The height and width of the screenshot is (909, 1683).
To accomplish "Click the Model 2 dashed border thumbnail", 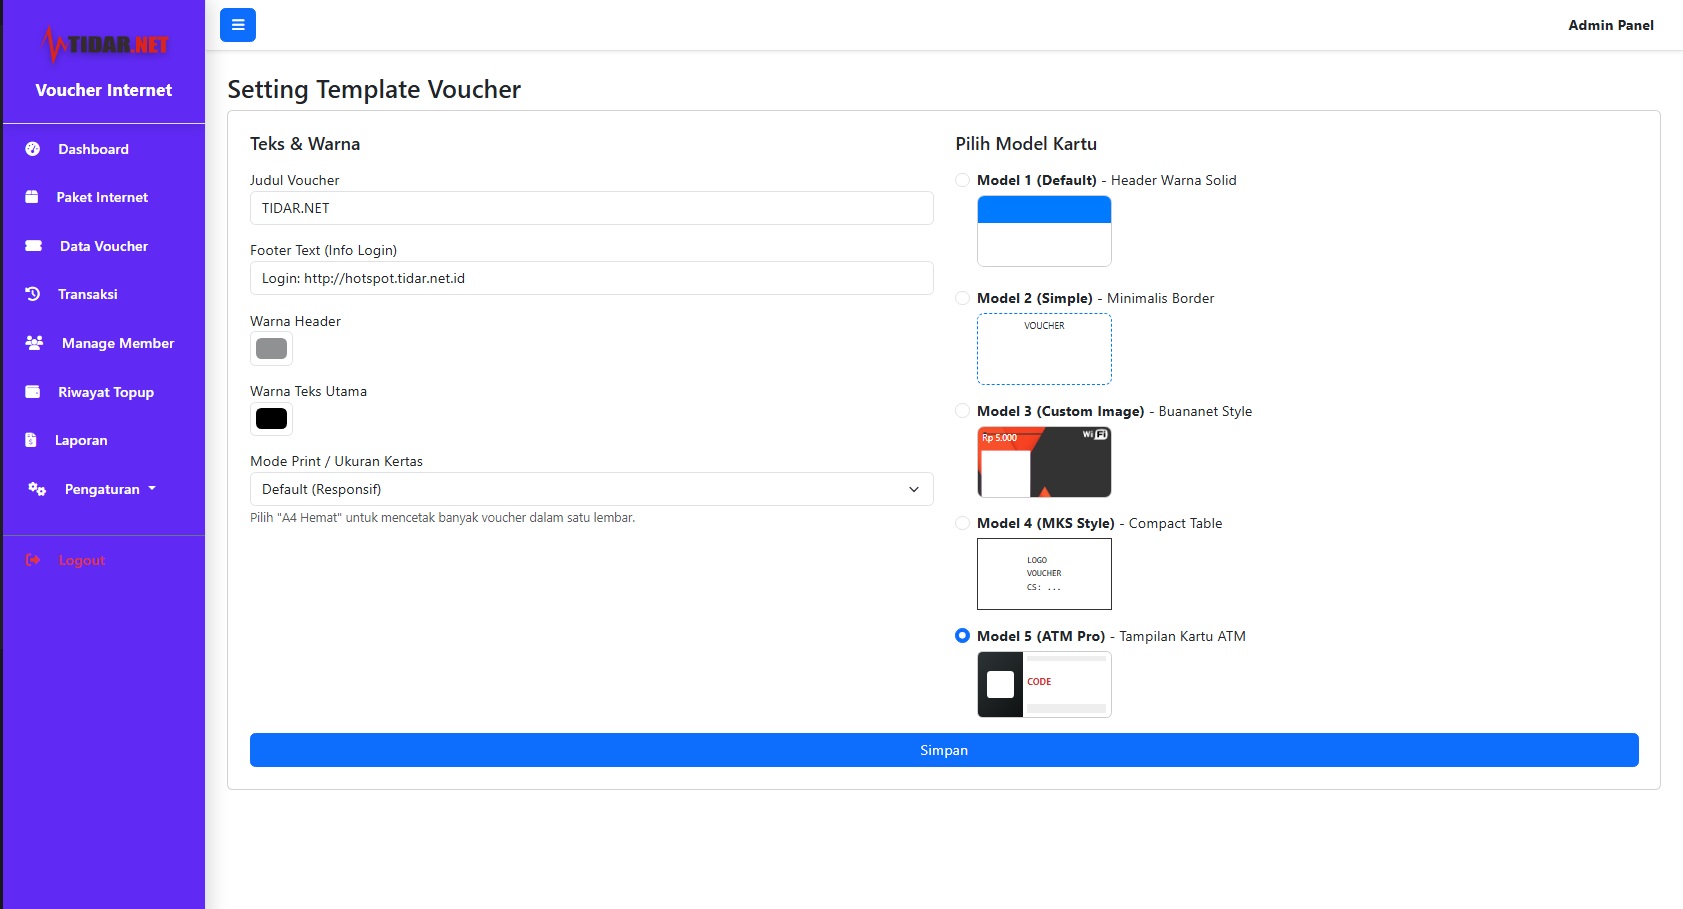I will (1044, 349).
